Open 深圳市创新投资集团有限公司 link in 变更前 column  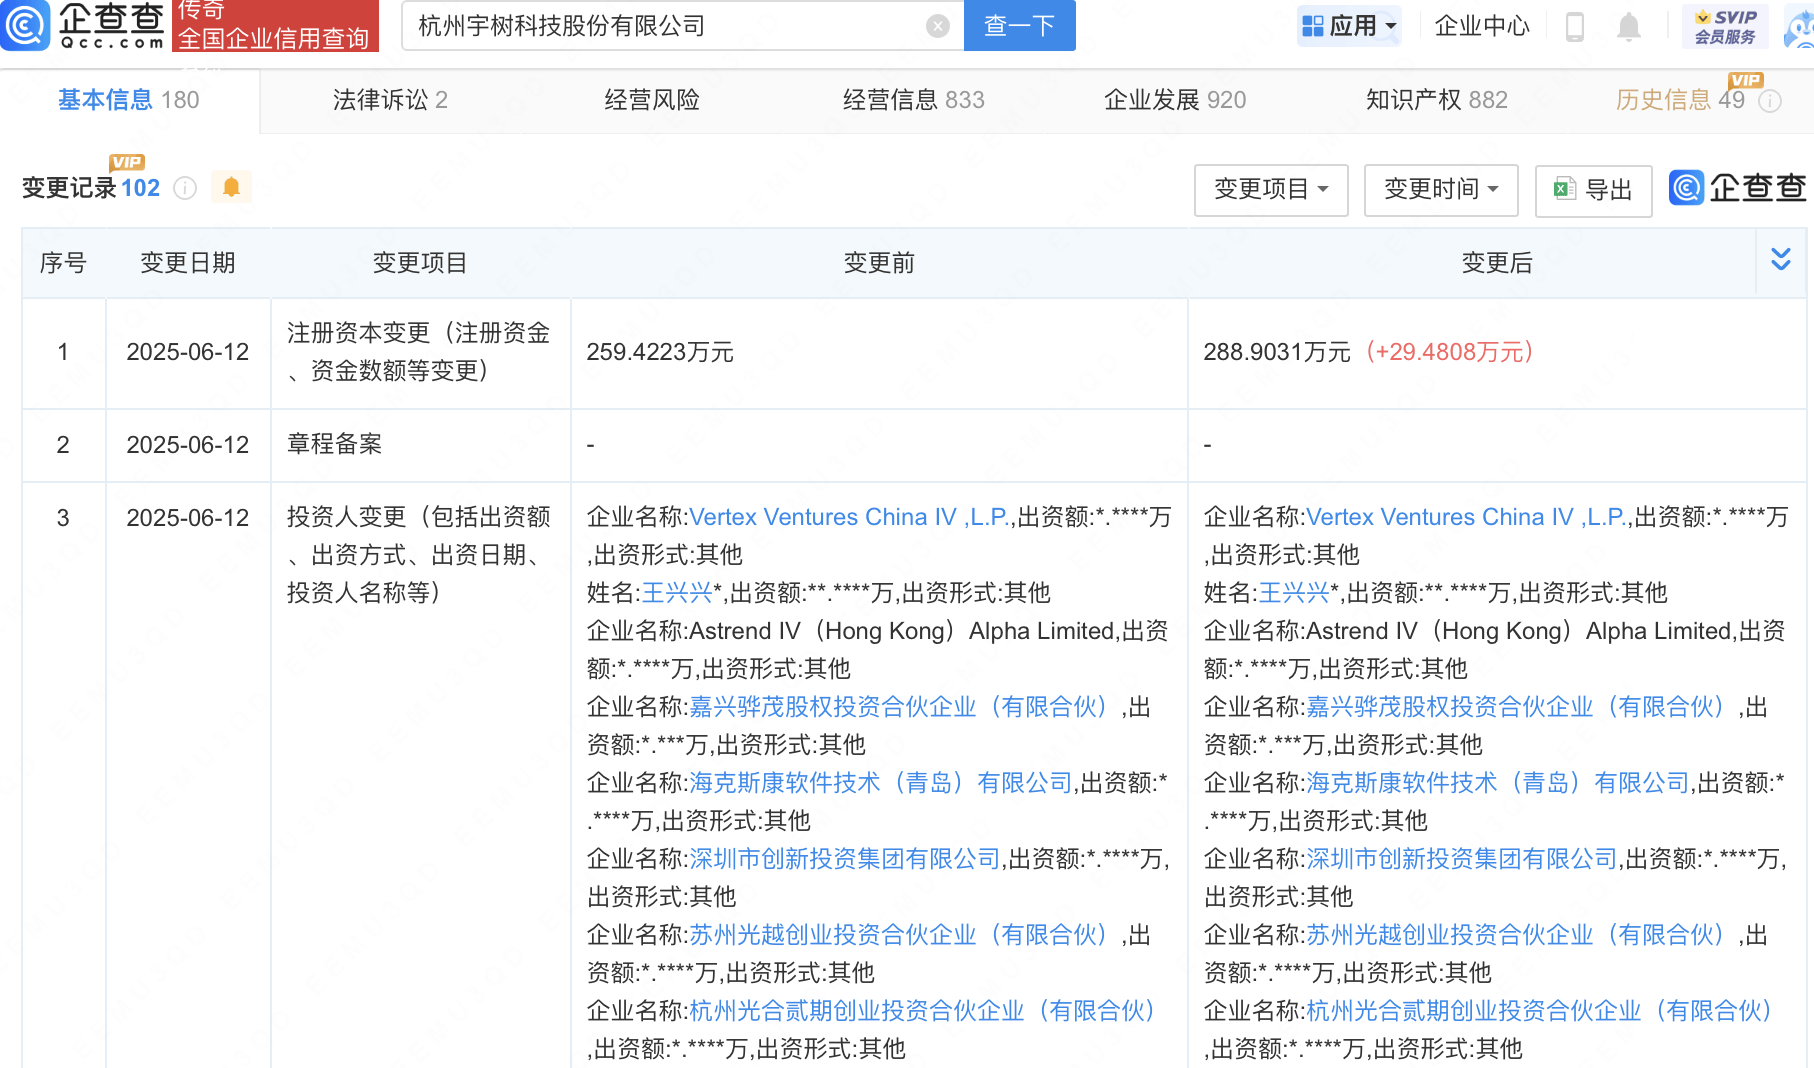coord(845,859)
